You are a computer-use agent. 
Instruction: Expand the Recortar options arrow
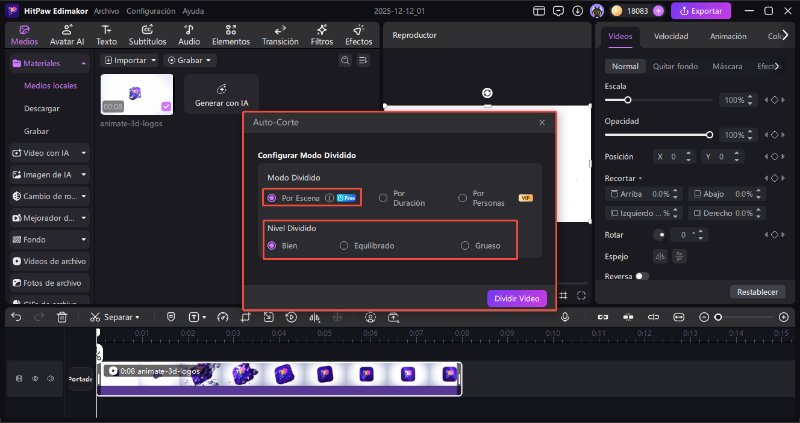640,179
